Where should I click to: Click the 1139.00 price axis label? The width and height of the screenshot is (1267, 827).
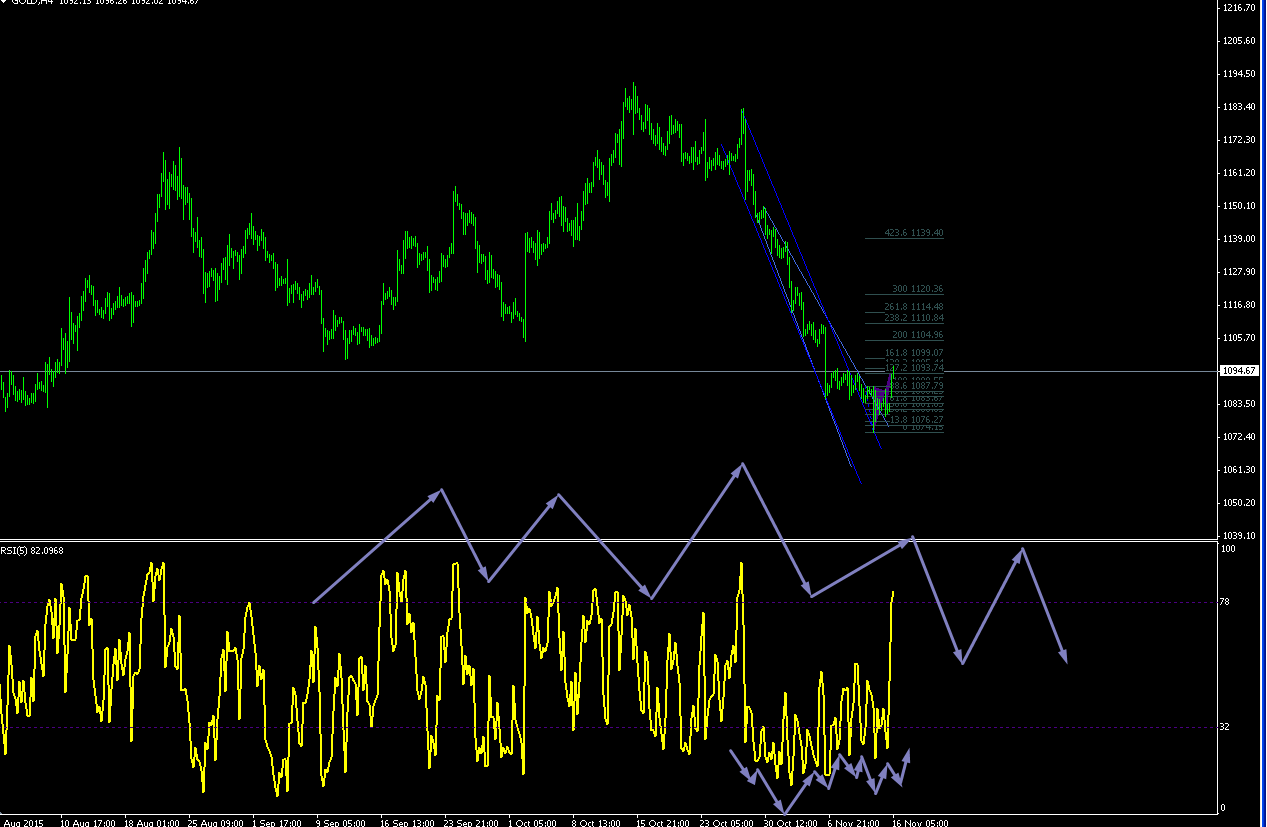tap(1241, 238)
